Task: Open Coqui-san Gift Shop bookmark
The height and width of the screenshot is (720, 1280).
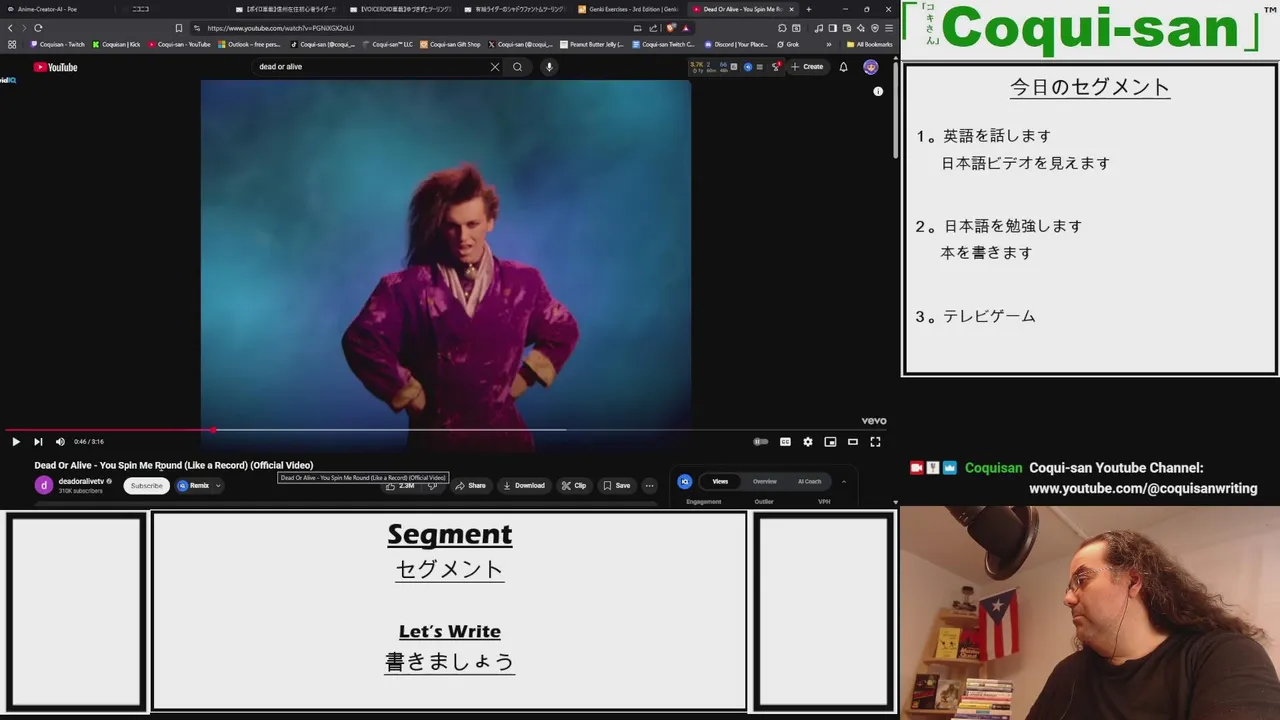Action: click(450, 44)
